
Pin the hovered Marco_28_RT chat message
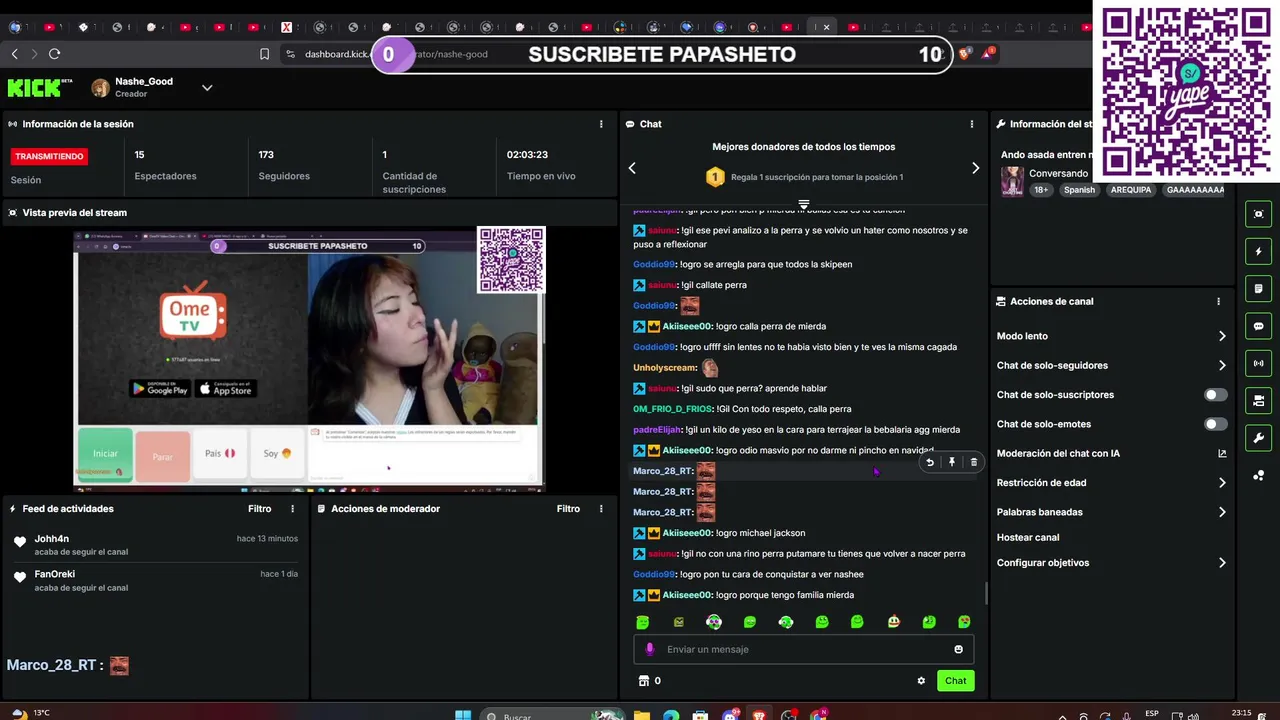[x=952, y=462]
